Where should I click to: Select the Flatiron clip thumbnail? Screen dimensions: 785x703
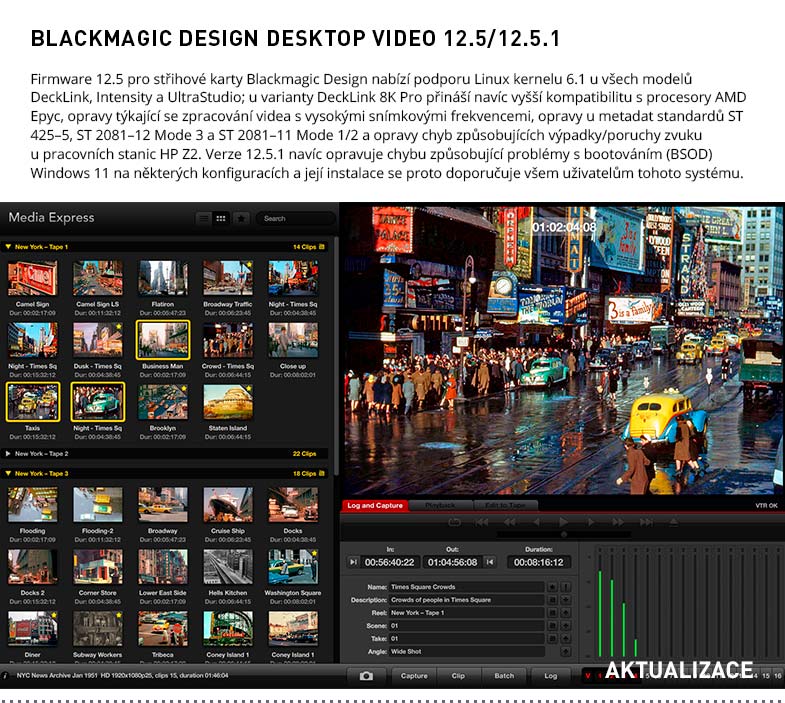click(x=163, y=278)
